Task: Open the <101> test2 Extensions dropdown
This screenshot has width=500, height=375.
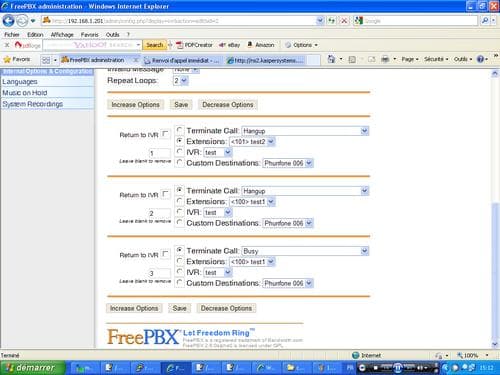Action: point(252,142)
